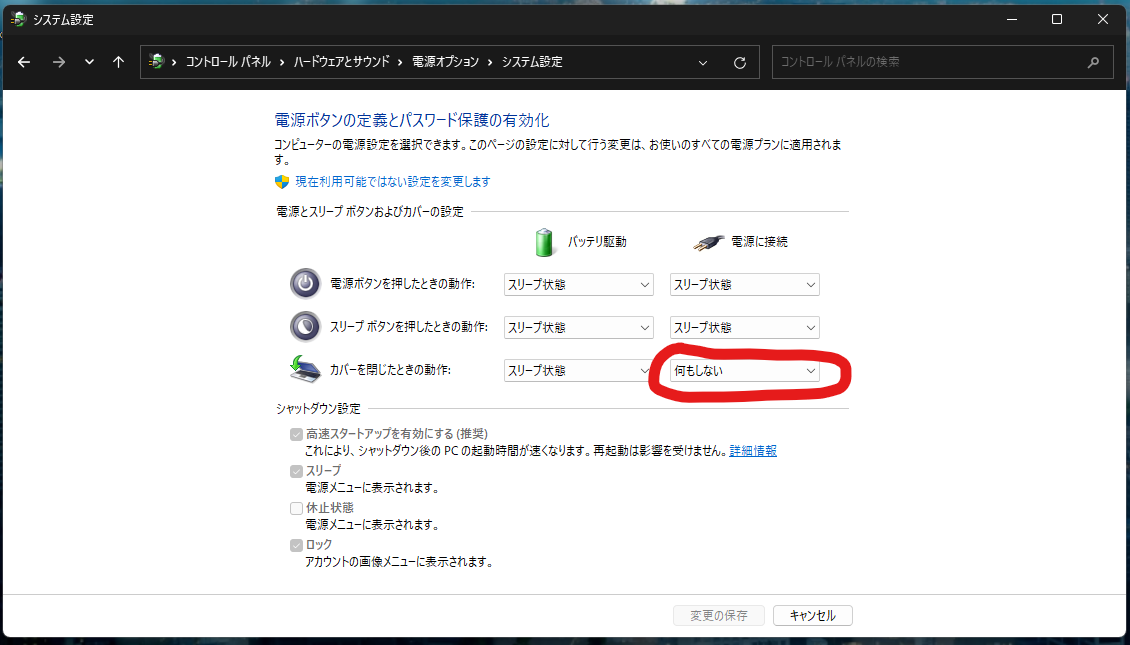Go back with the left arrow button
This screenshot has height=645, width=1130.
(24, 62)
